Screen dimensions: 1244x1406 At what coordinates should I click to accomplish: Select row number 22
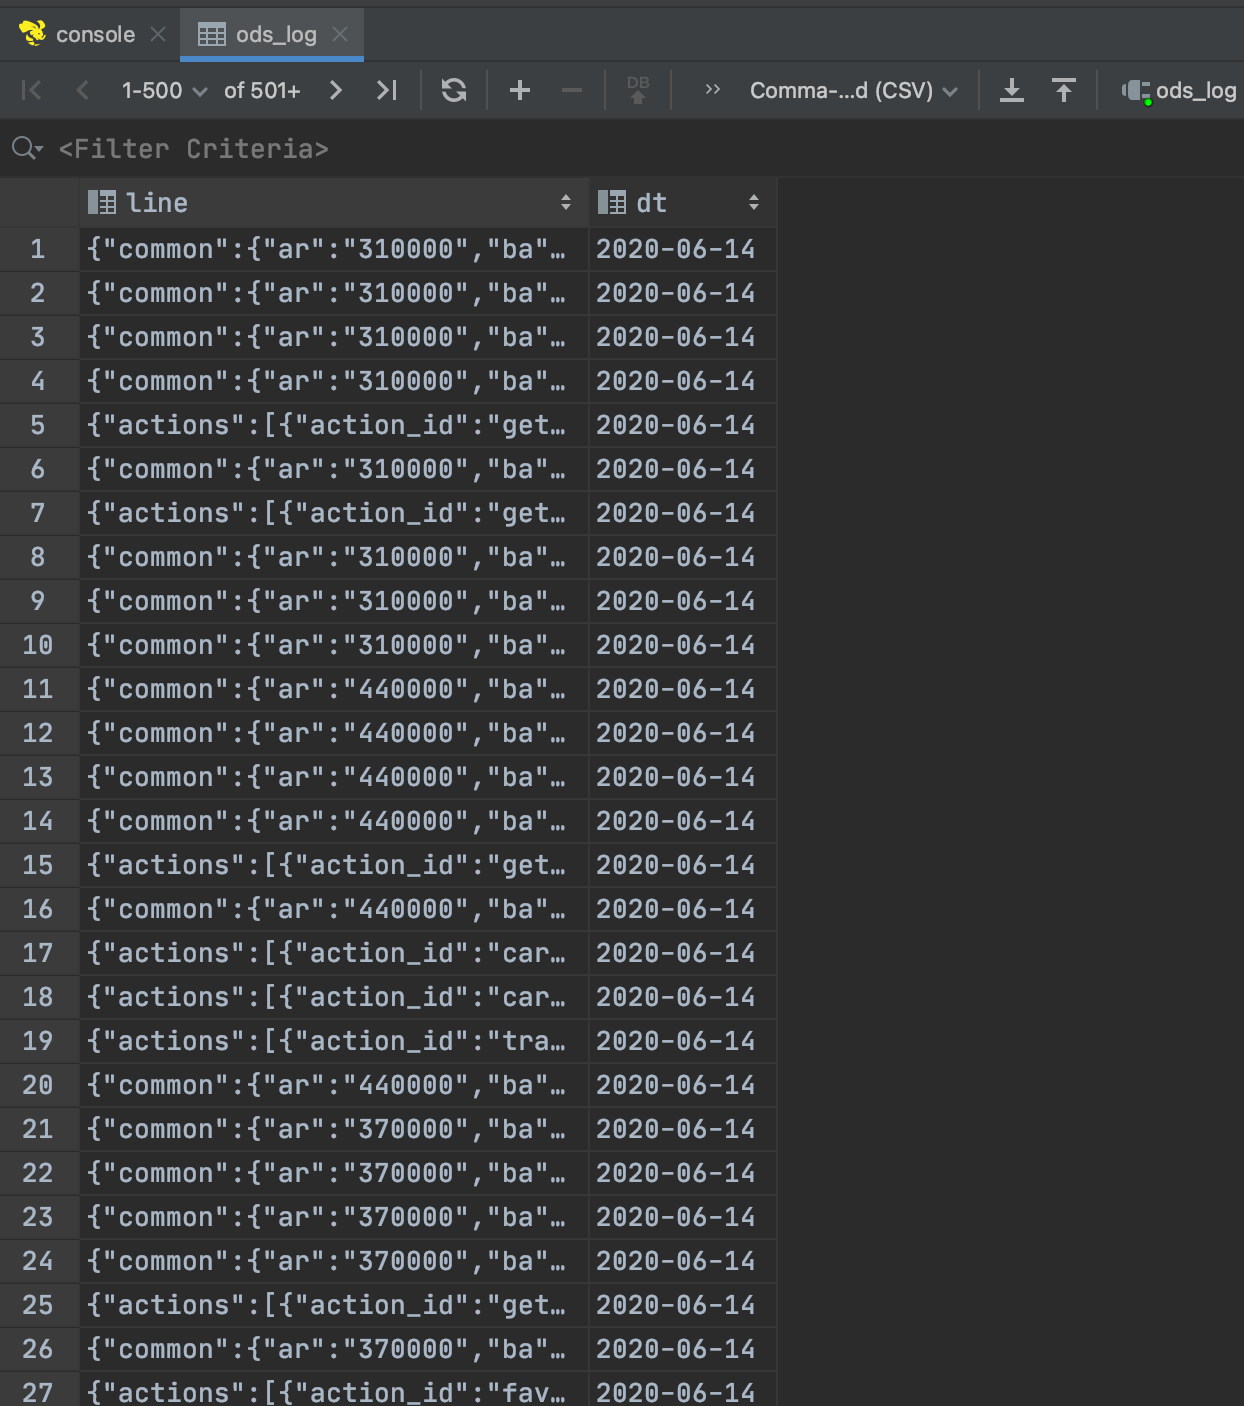[39, 1173]
